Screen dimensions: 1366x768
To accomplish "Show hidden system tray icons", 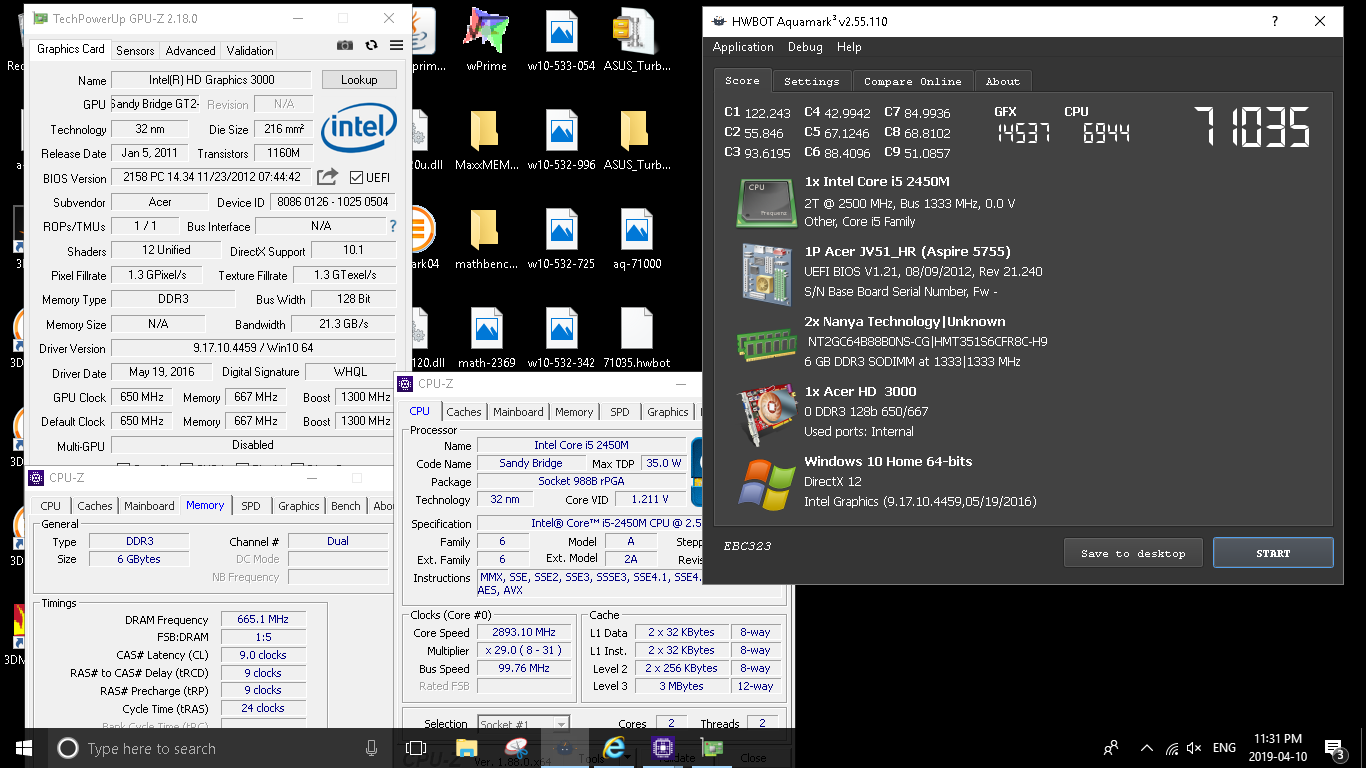I will 1146,748.
